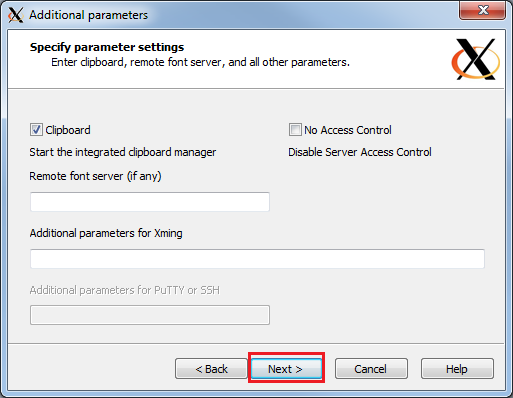Click the disabled PuTTY or SSH parameters field
The image size is (513, 398).
[150, 315]
